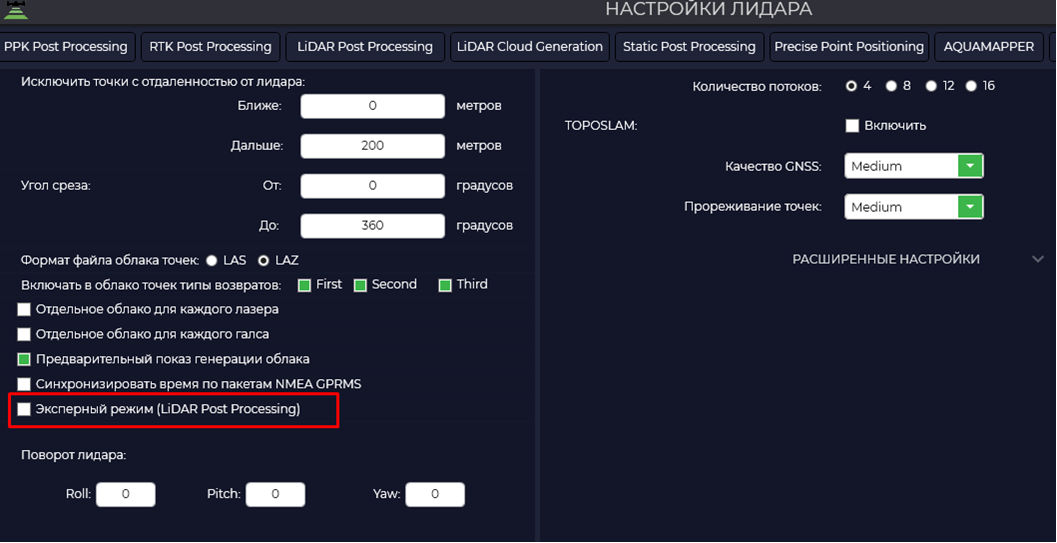Set thread count to 12
Viewport: 1057px width, 543px height.
click(931, 86)
